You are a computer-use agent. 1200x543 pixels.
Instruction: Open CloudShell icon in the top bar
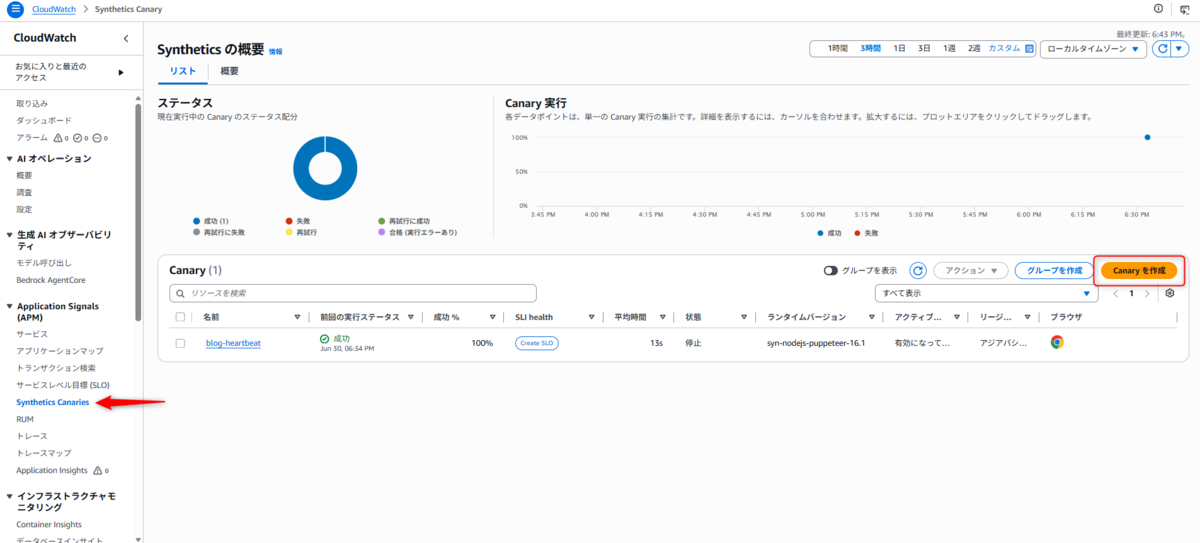(x=1184, y=9)
